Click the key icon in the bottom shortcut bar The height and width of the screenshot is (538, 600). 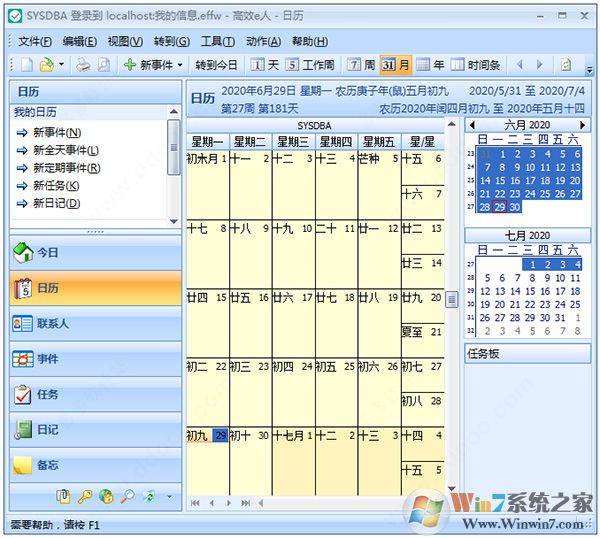(x=85, y=496)
